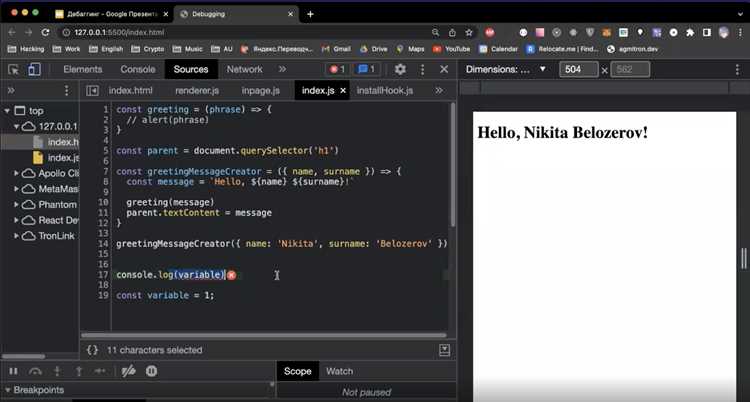Expand the MetaMask tree node
This screenshot has height=402, width=750.
[x=17, y=189]
